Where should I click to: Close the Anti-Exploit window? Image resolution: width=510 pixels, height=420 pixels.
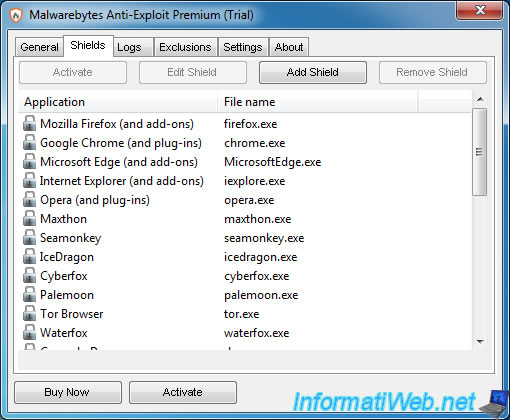tap(480, 10)
